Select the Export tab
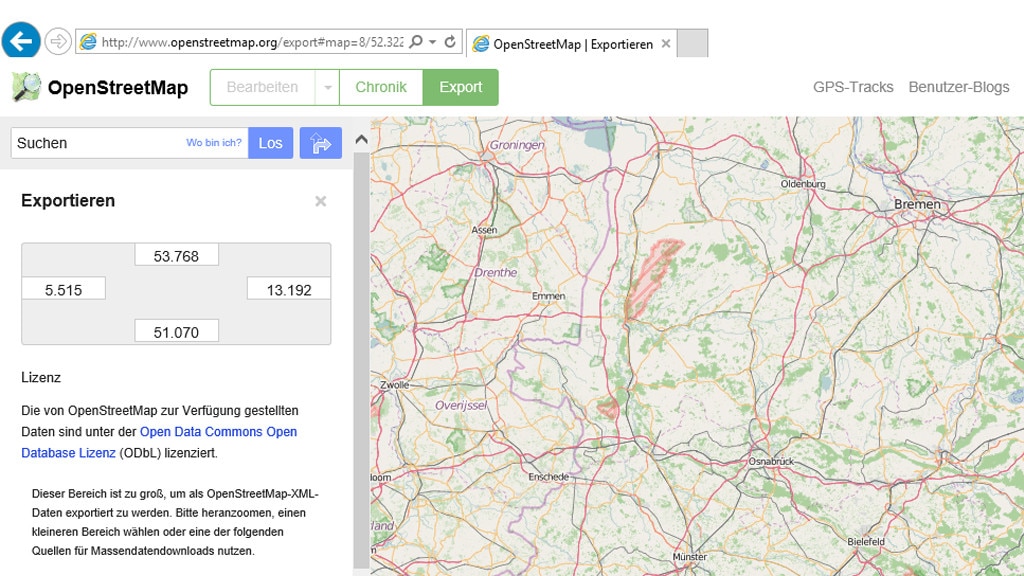The width and height of the screenshot is (1024, 576). (x=460, y=87)
